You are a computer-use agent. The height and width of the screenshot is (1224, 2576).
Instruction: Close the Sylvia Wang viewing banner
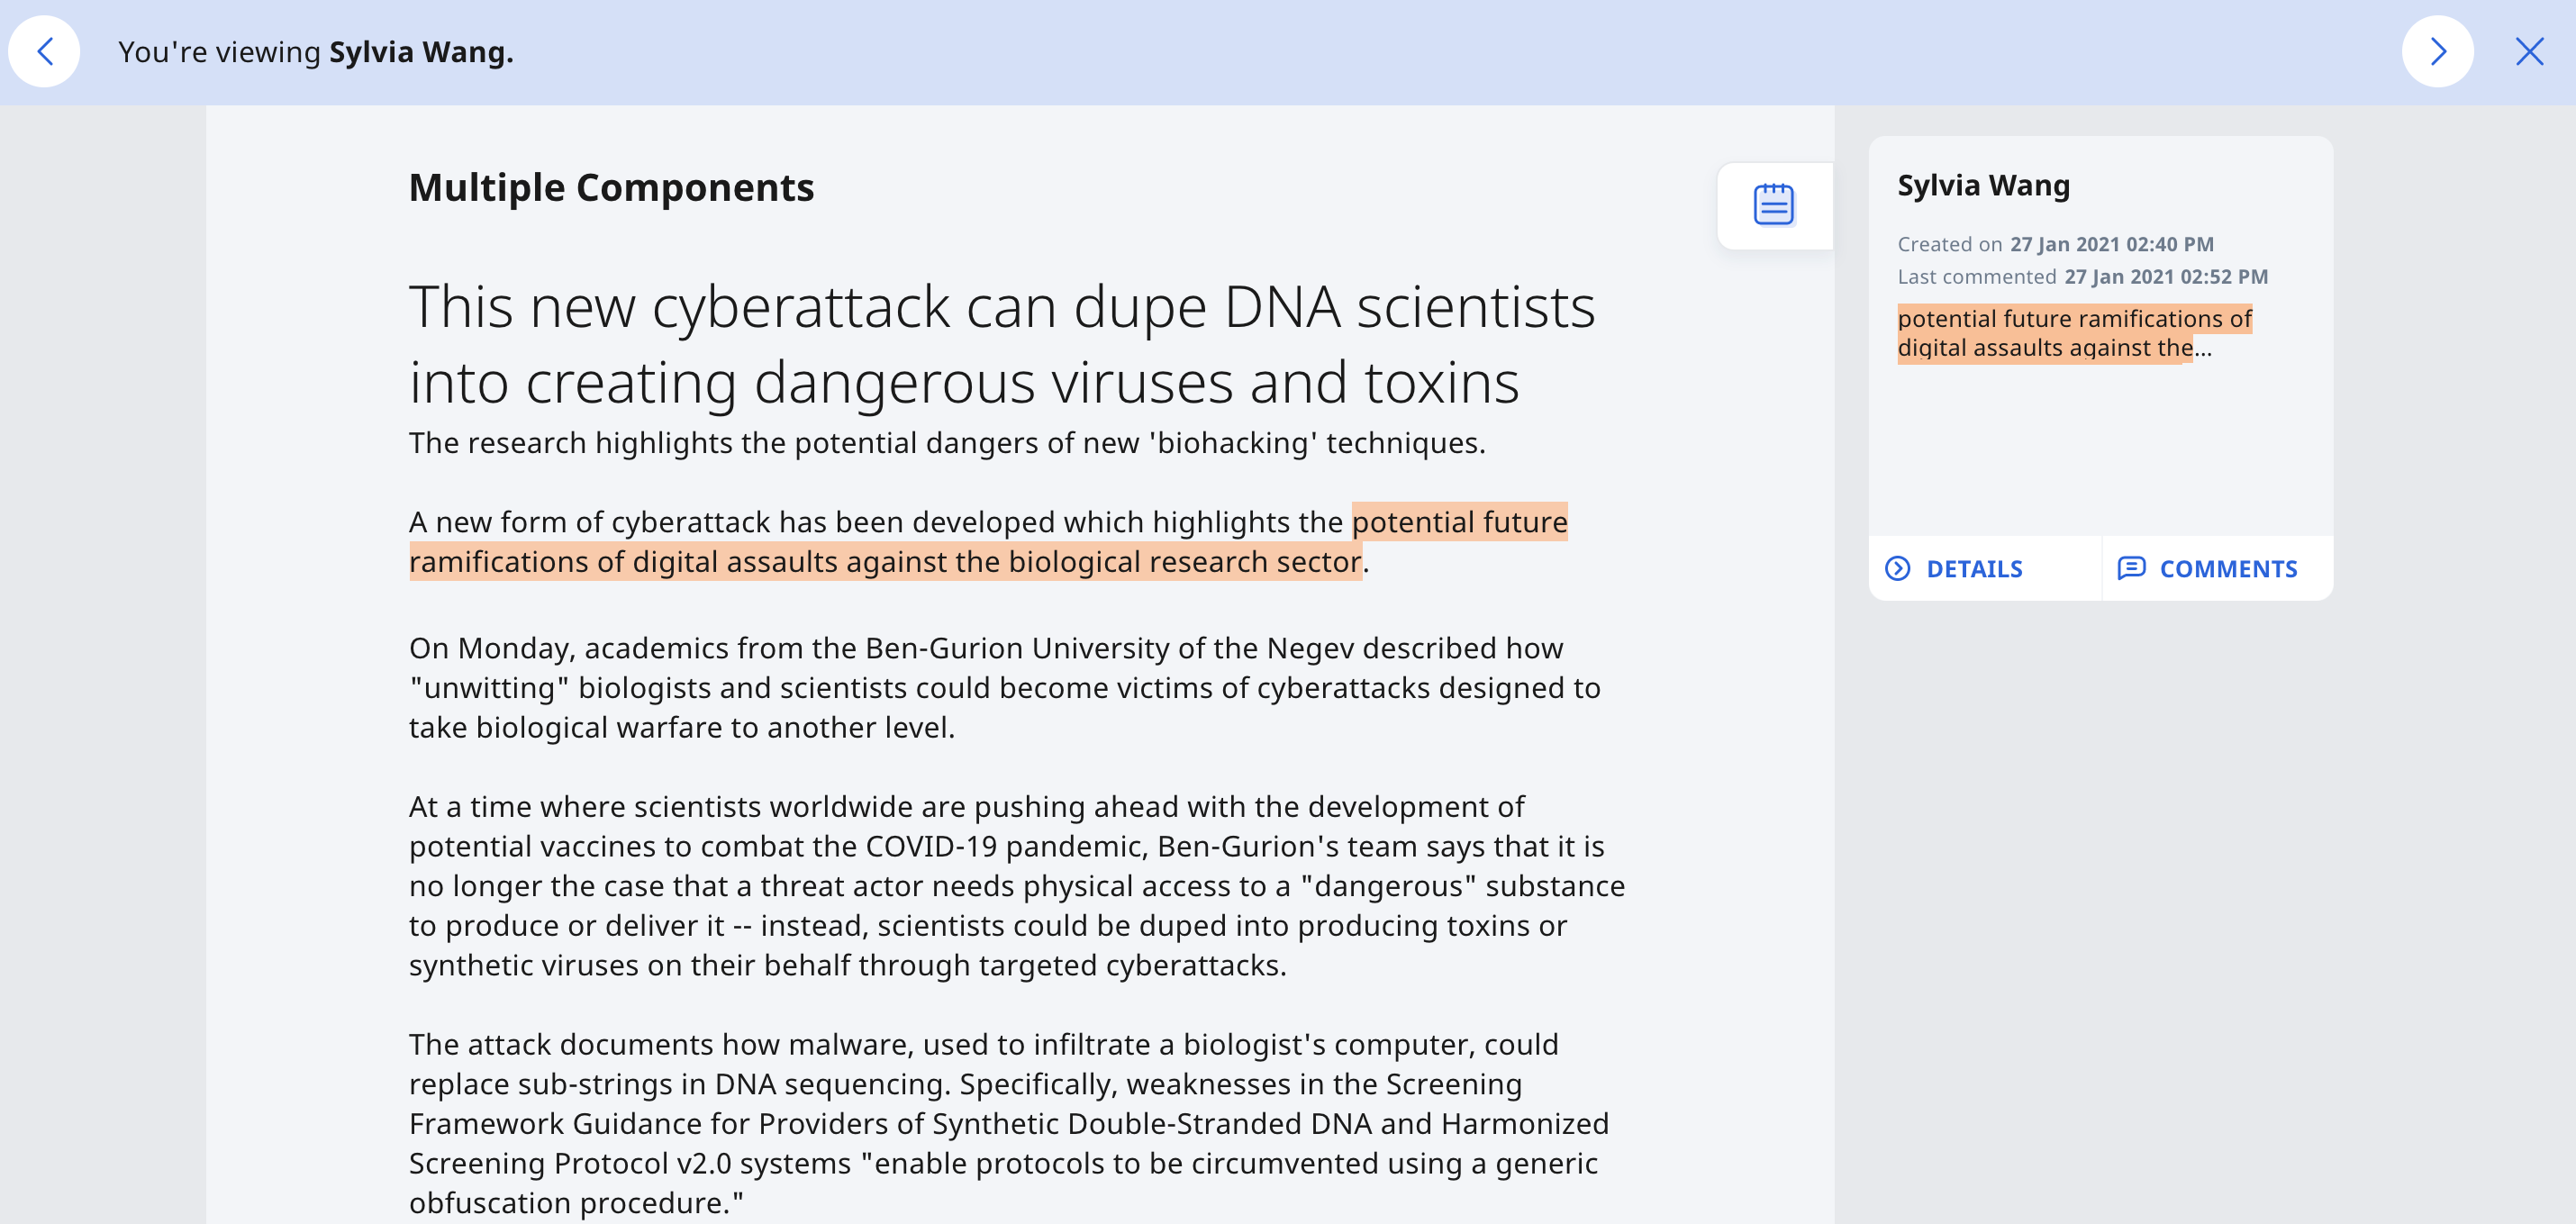tap(2529, 52)
